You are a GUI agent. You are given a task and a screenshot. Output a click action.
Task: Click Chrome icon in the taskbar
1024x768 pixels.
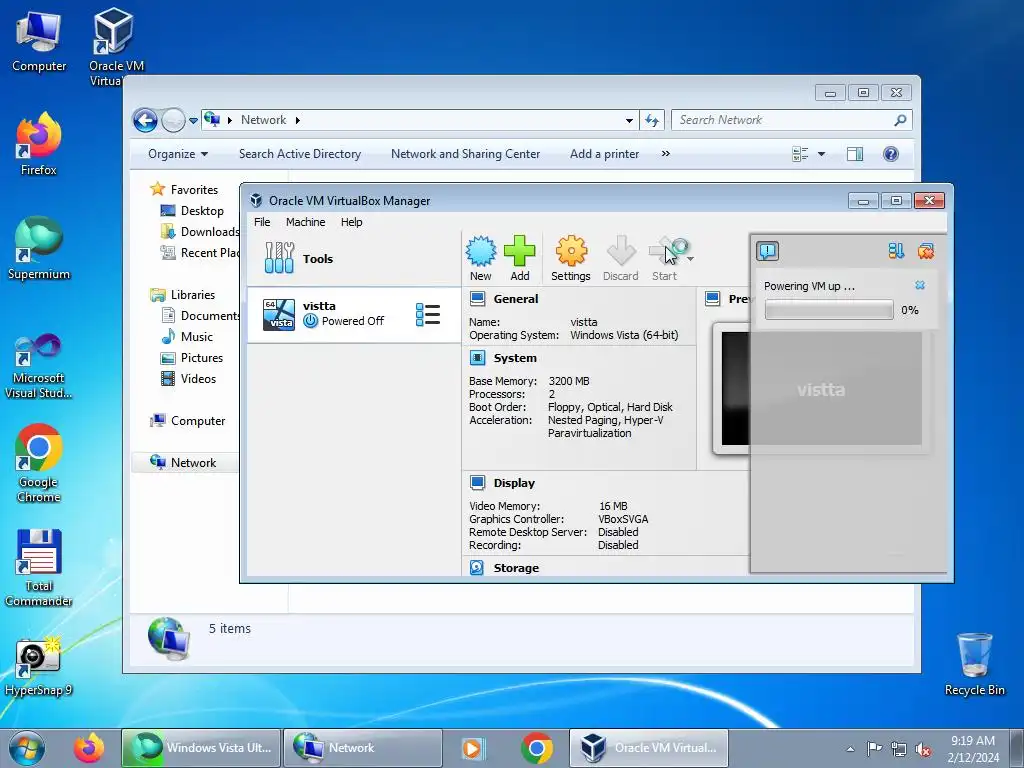[x=537, y=748]
